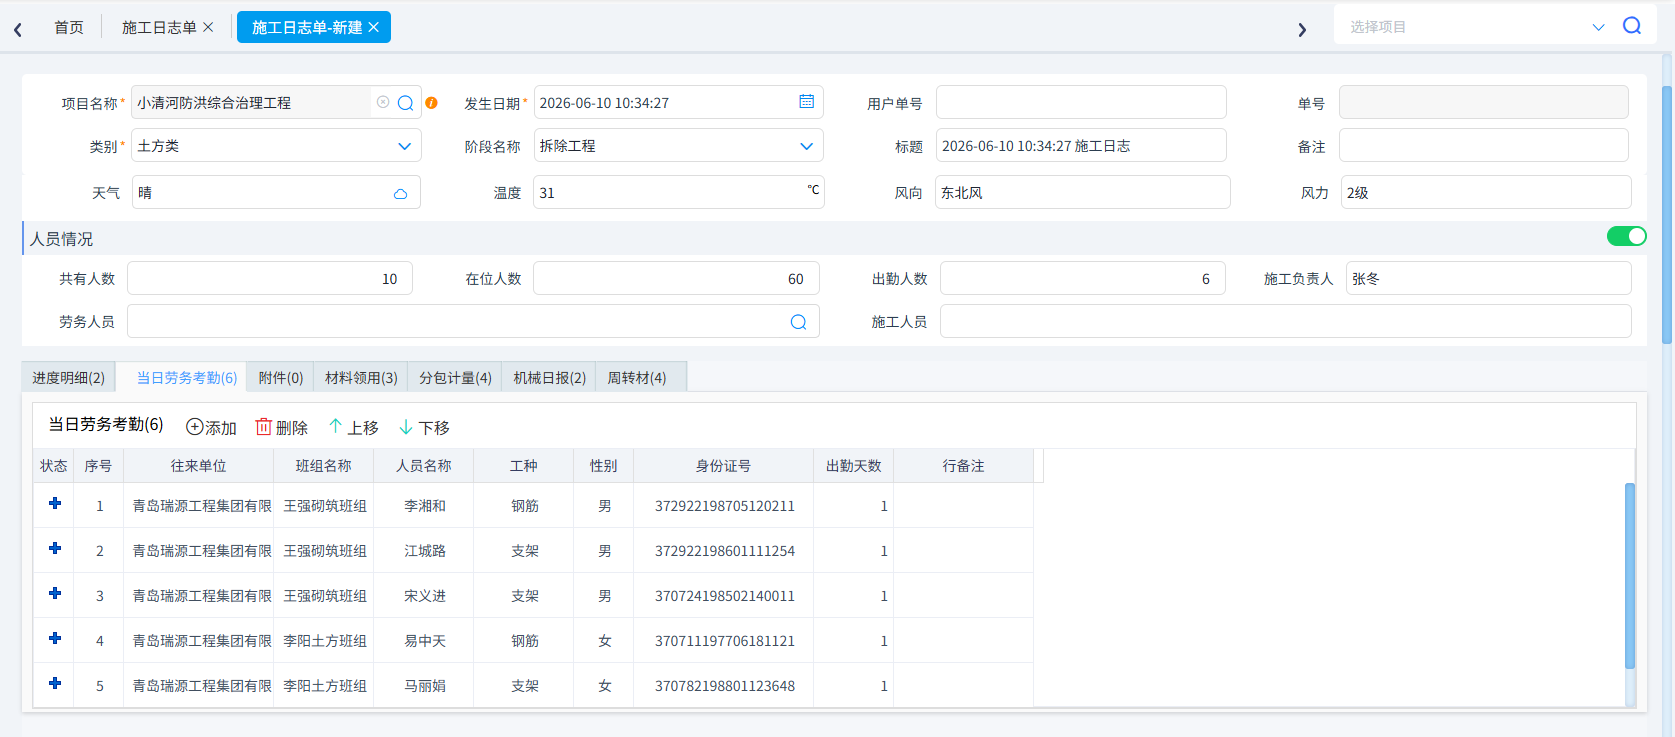Click the search icon in project name field
Screen dimensions: 1675x737
tap(405, 103)
